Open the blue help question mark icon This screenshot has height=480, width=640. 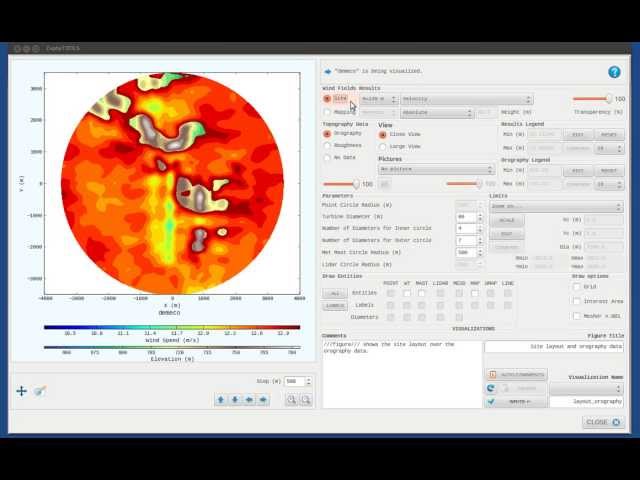tap(614, 72)
